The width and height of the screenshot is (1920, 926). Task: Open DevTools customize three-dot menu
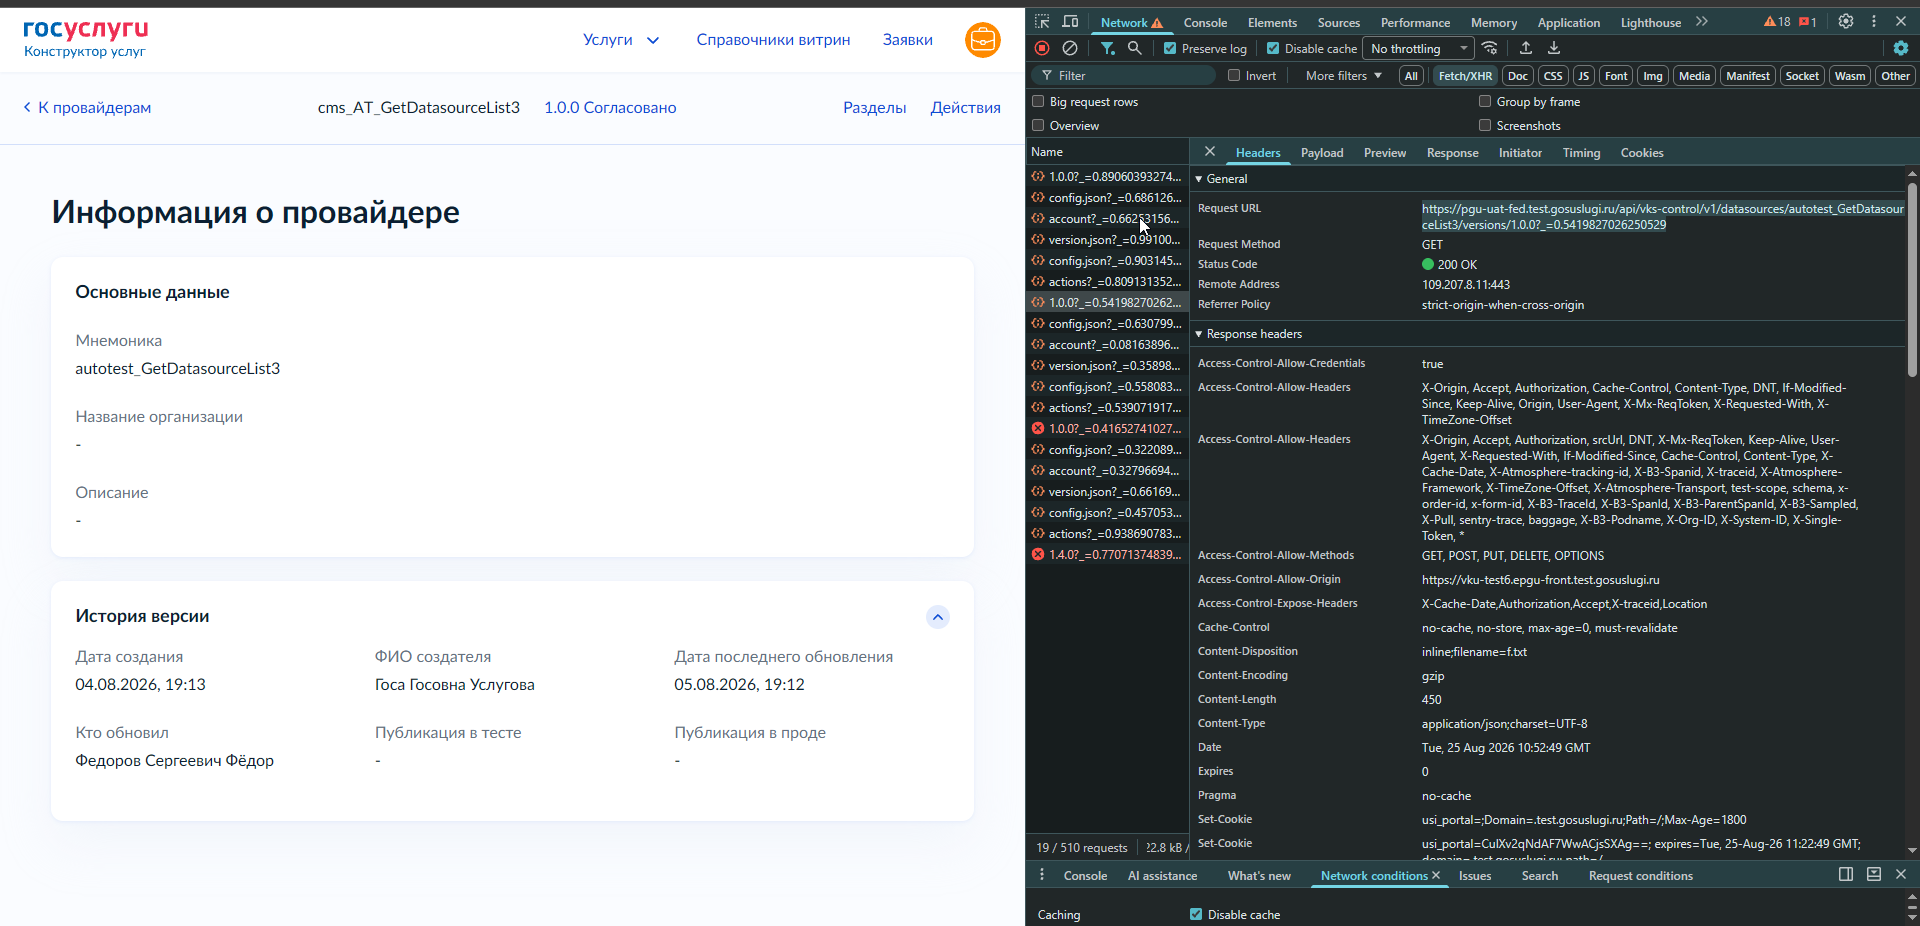pos(1874,21)
